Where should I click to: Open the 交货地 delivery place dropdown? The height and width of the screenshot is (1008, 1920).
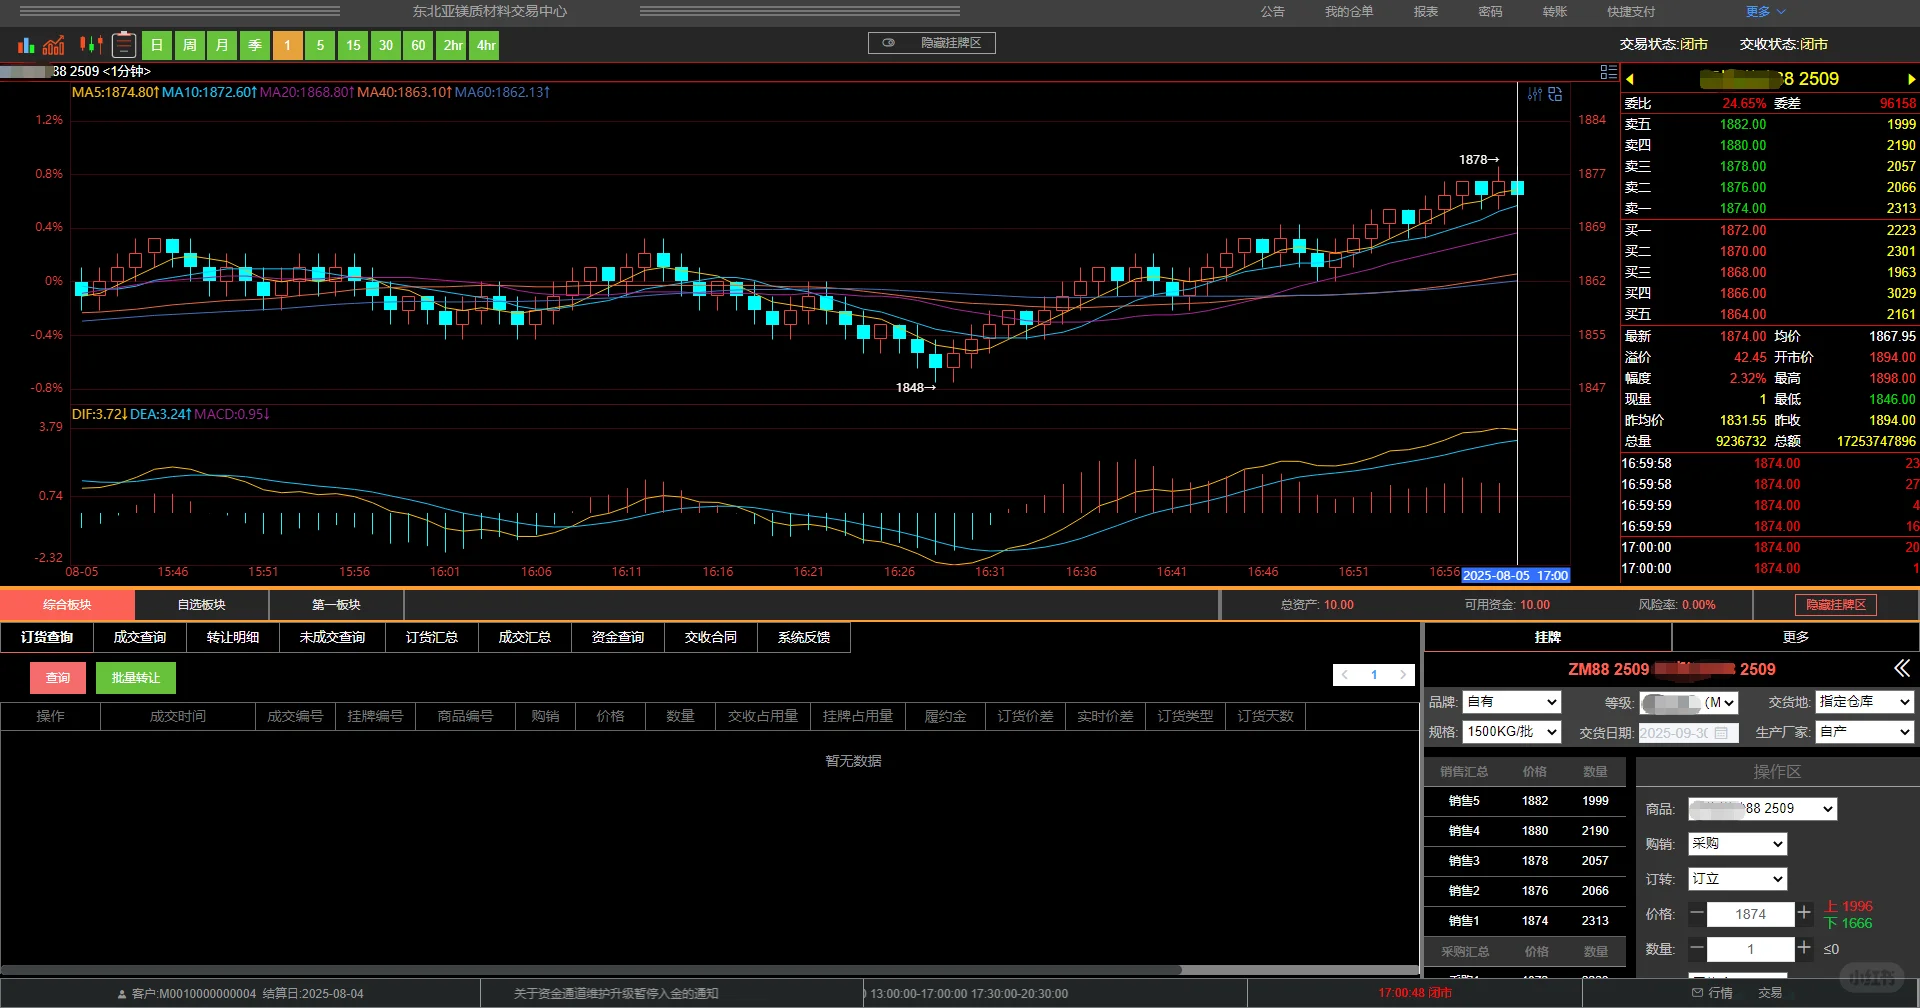pyautogui.click(x=1865, y=702)
